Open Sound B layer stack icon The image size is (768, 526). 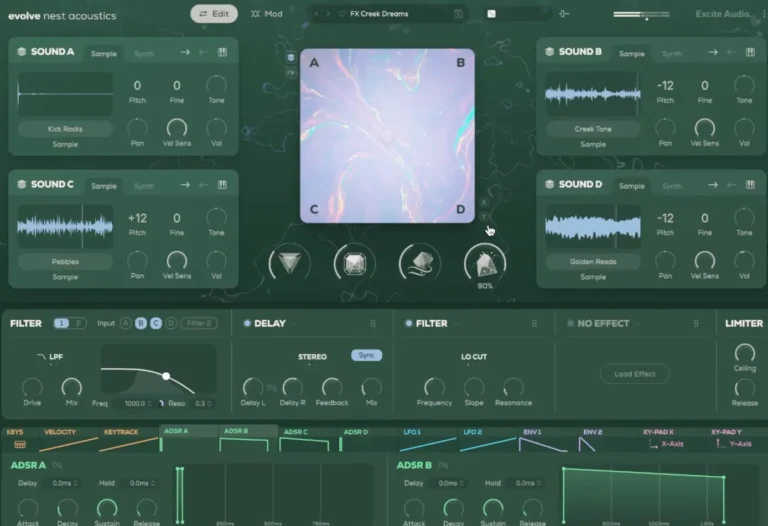coord(550,51)
